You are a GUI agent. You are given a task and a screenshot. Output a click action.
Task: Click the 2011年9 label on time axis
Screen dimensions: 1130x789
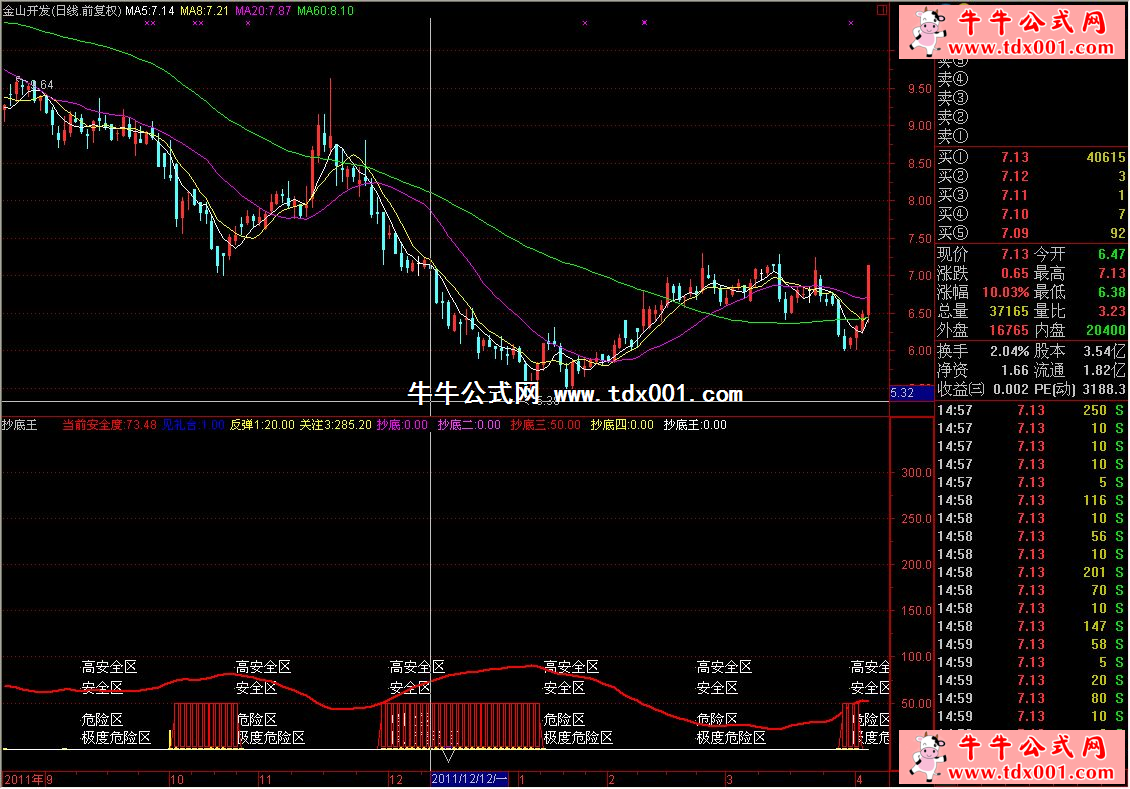pos(29,780)
